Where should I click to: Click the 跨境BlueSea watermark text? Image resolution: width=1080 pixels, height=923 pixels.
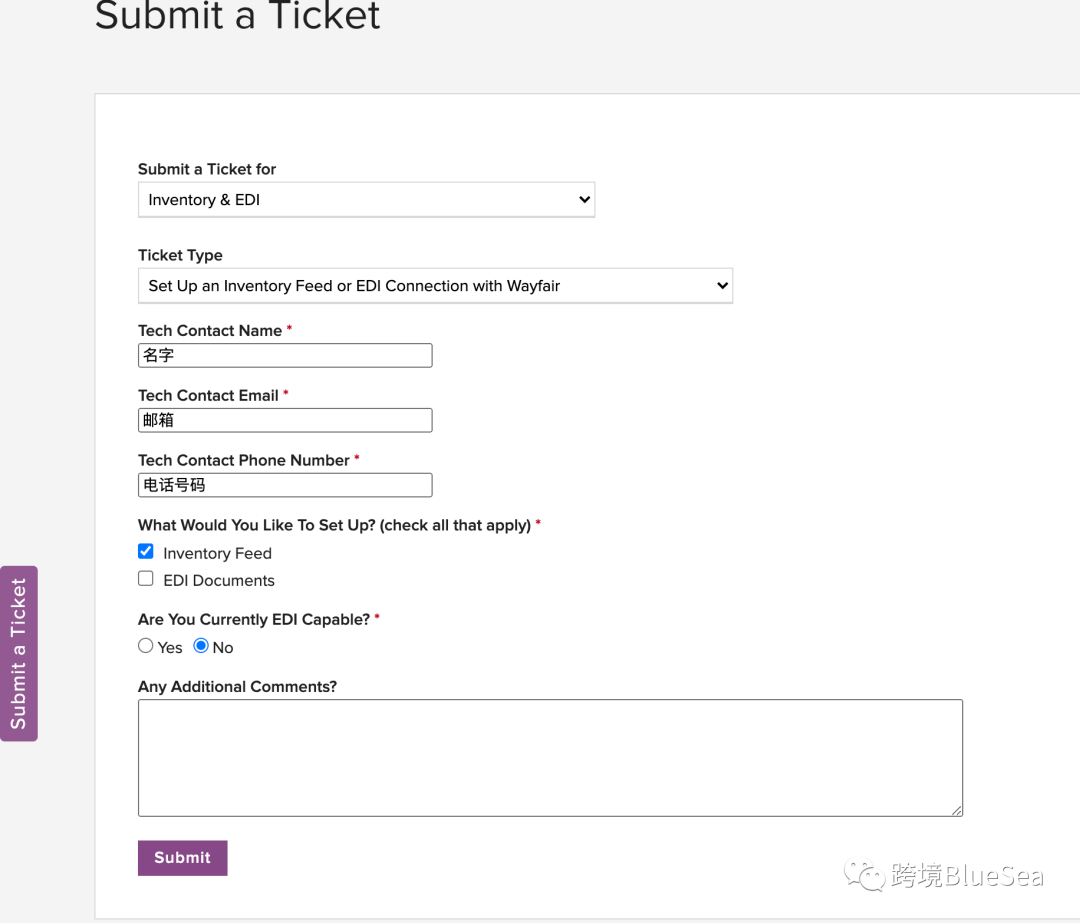pos(966,878)
